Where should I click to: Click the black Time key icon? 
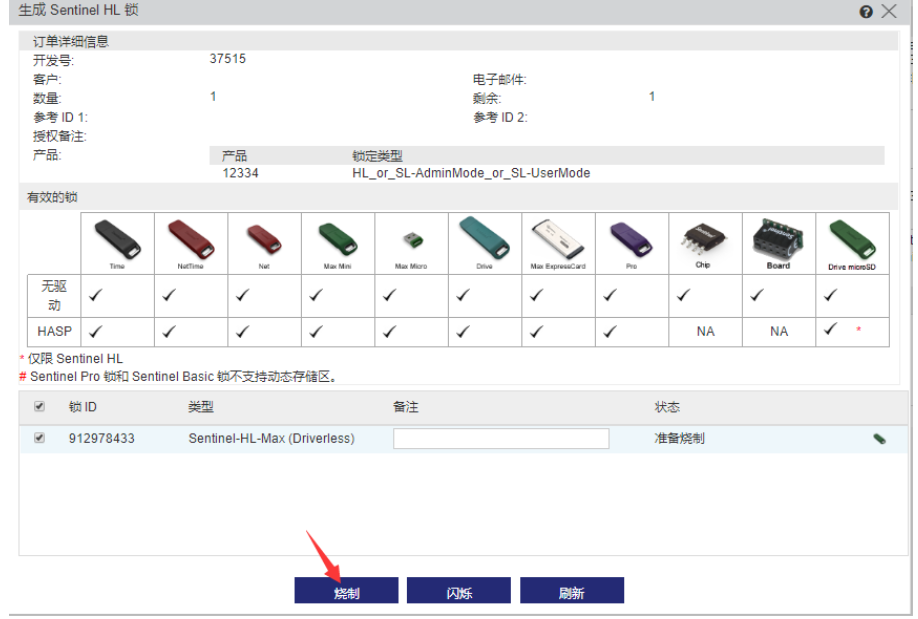pos(117,240)
